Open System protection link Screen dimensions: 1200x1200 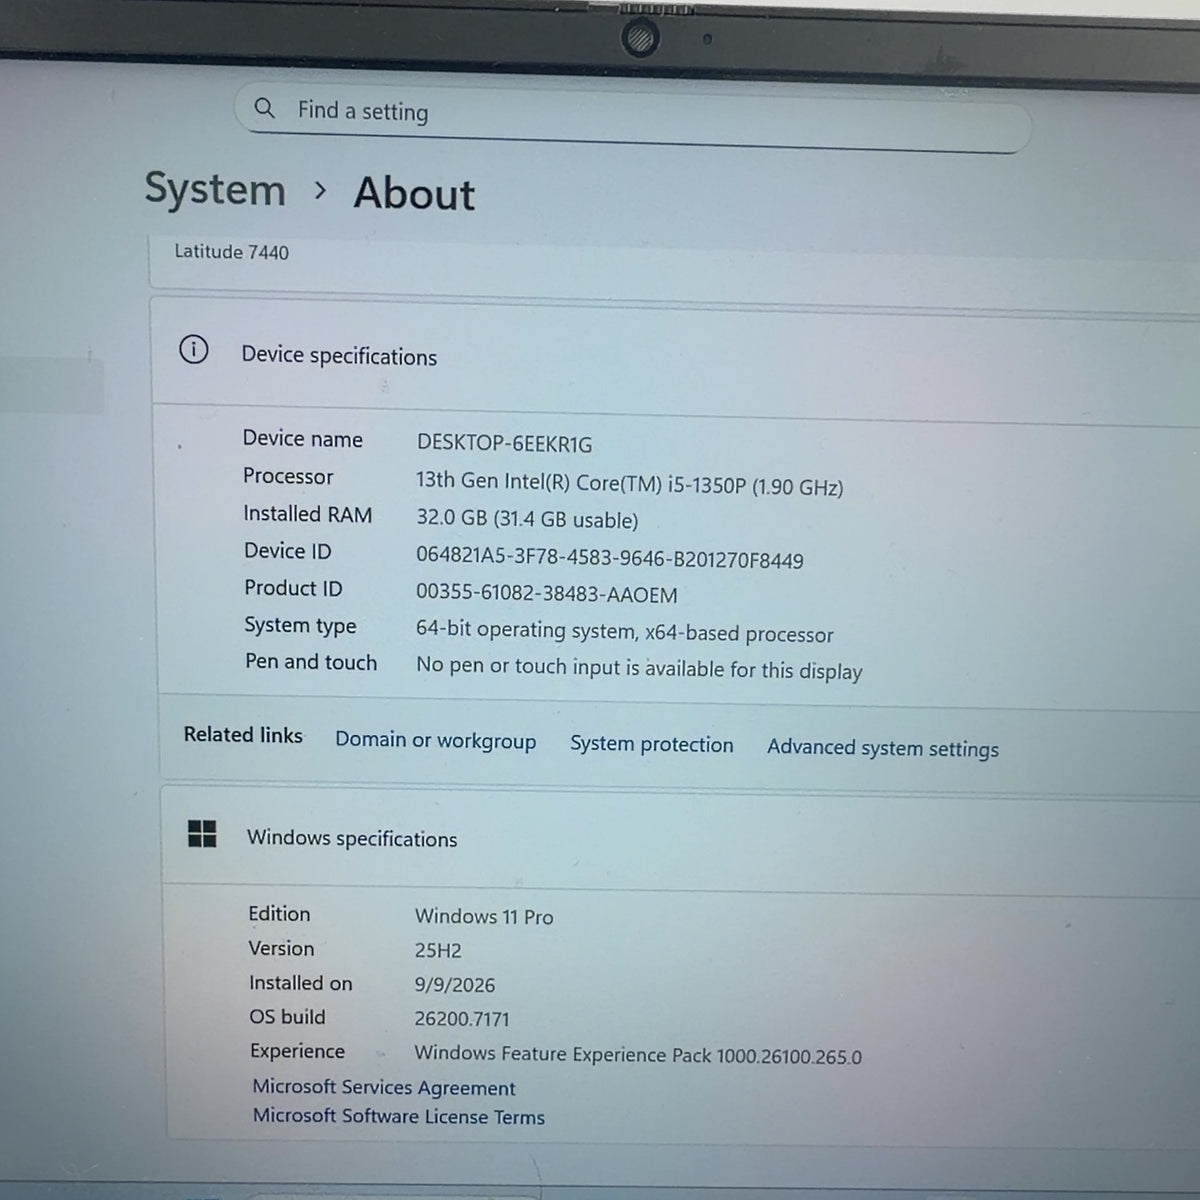(x=651, y=745)
